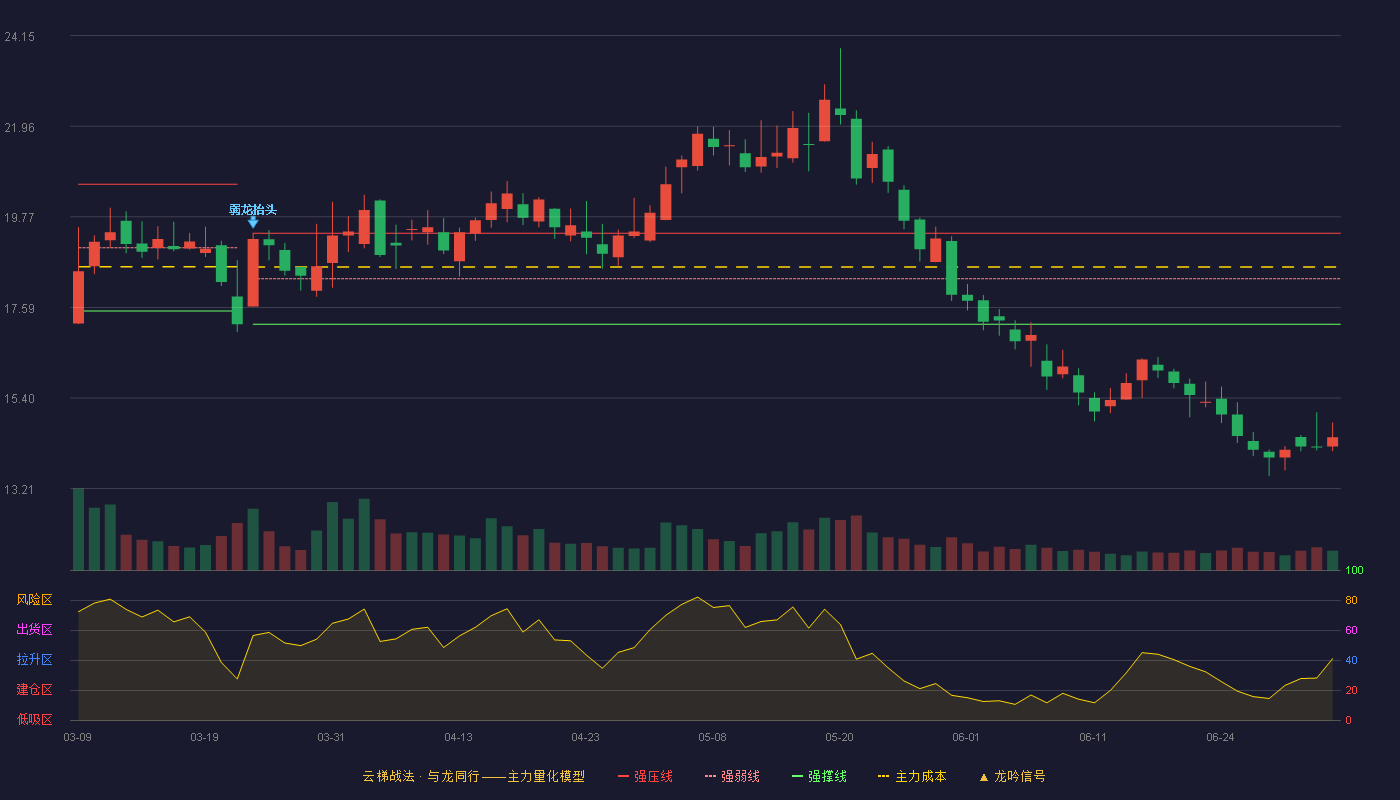This screenshot has width=1400, height=800.
Task: Toggle the 龙吟信号 legend entry
Action: click(x=1012, y=776)
